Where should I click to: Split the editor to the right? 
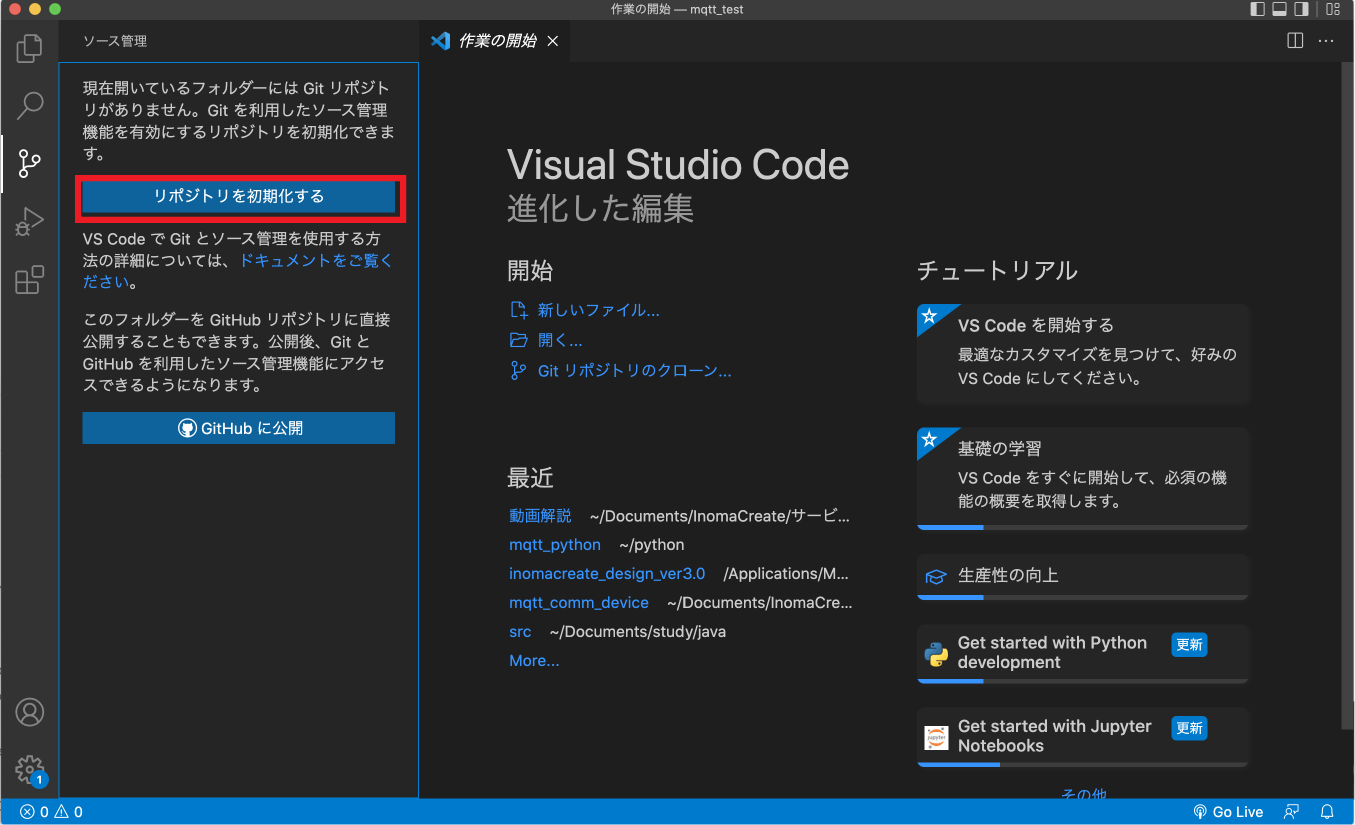pos(1295,41)
